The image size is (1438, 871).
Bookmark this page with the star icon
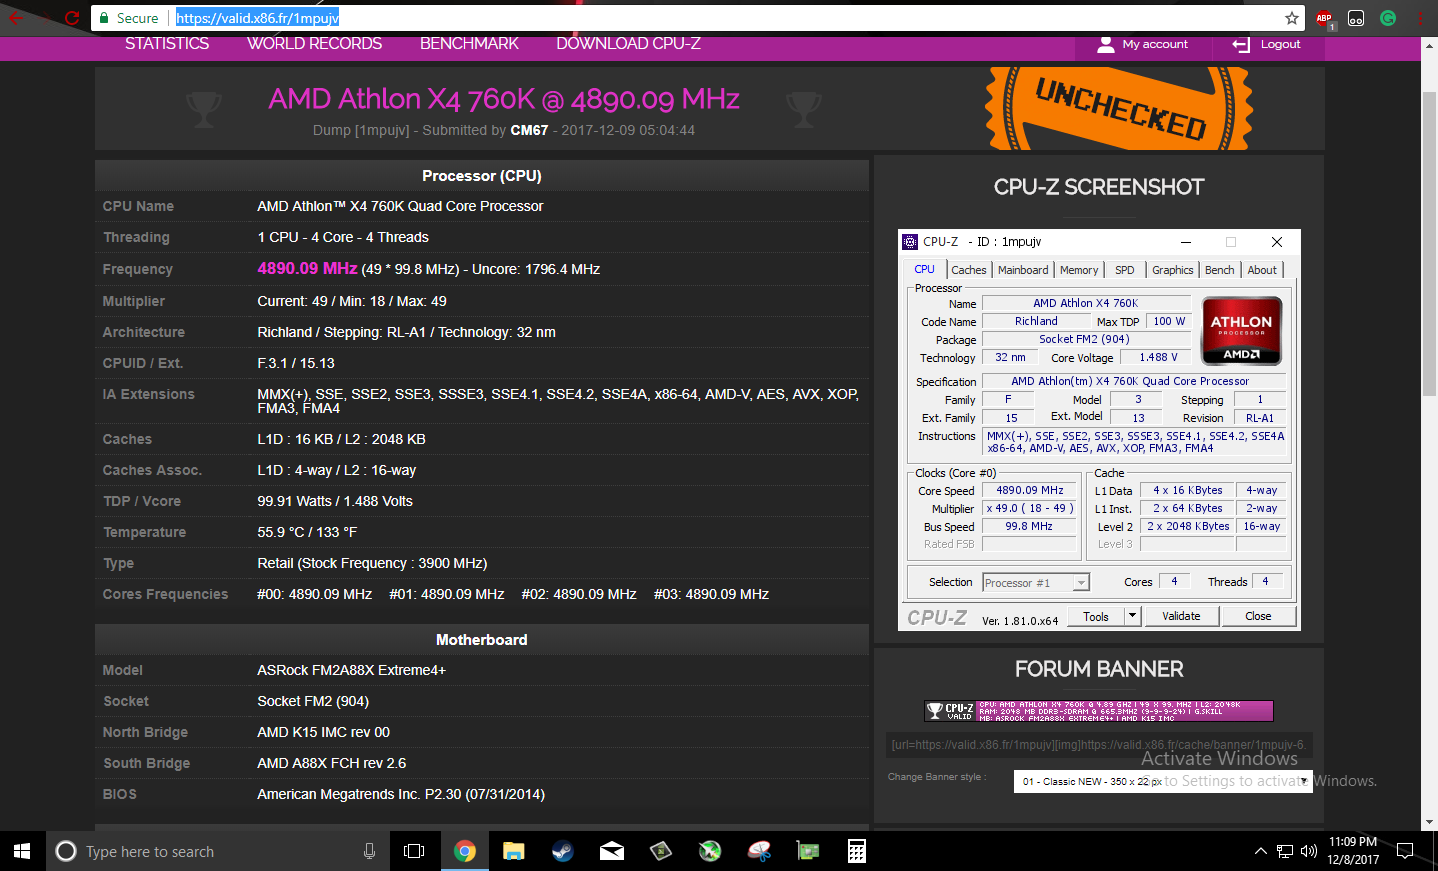pos(1292,18)
